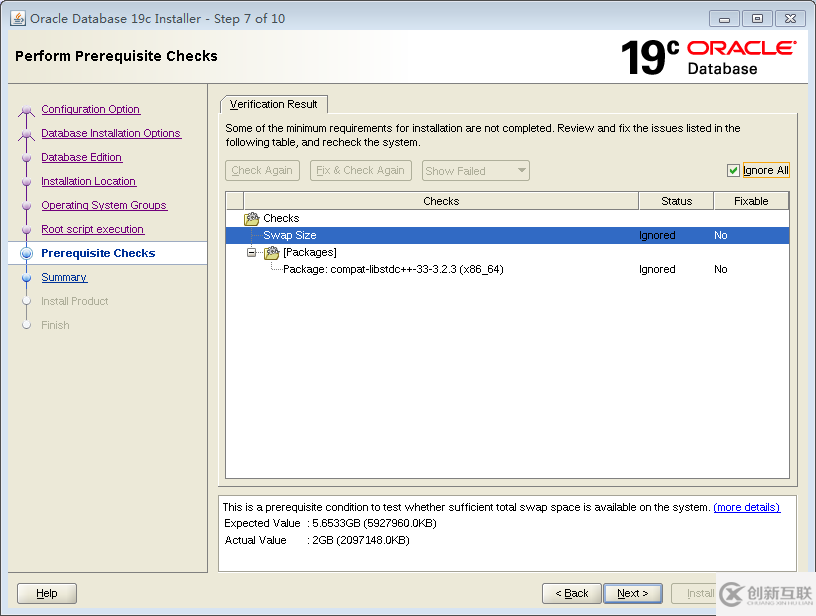Click the Packages folder icon
The image size is (816, 616).
pyautogui.click(x=272, y=252)
